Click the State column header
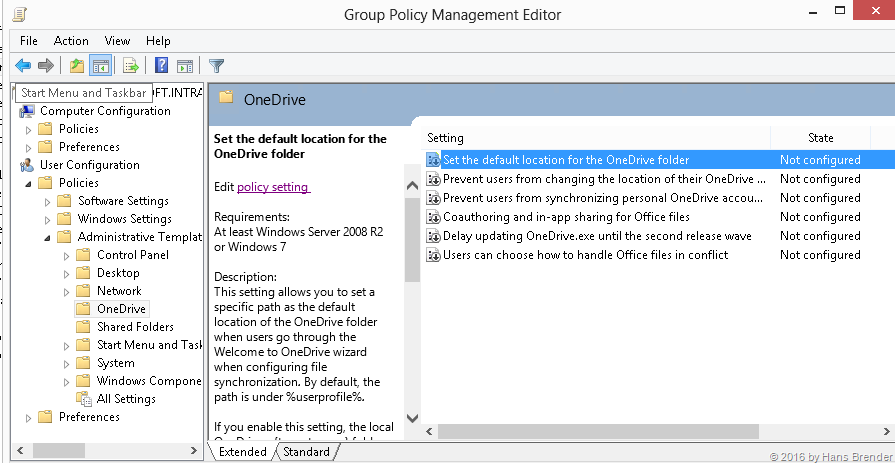The width and height of the screenshot is (895, 463). click(820, 138)
